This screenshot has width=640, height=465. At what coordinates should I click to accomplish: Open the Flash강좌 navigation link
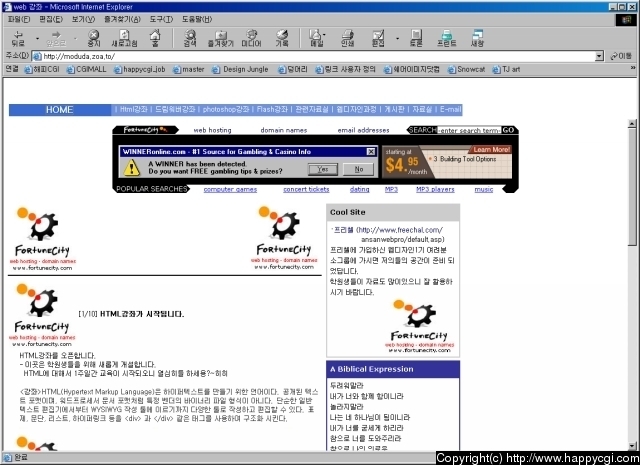(x=272, y=109)
